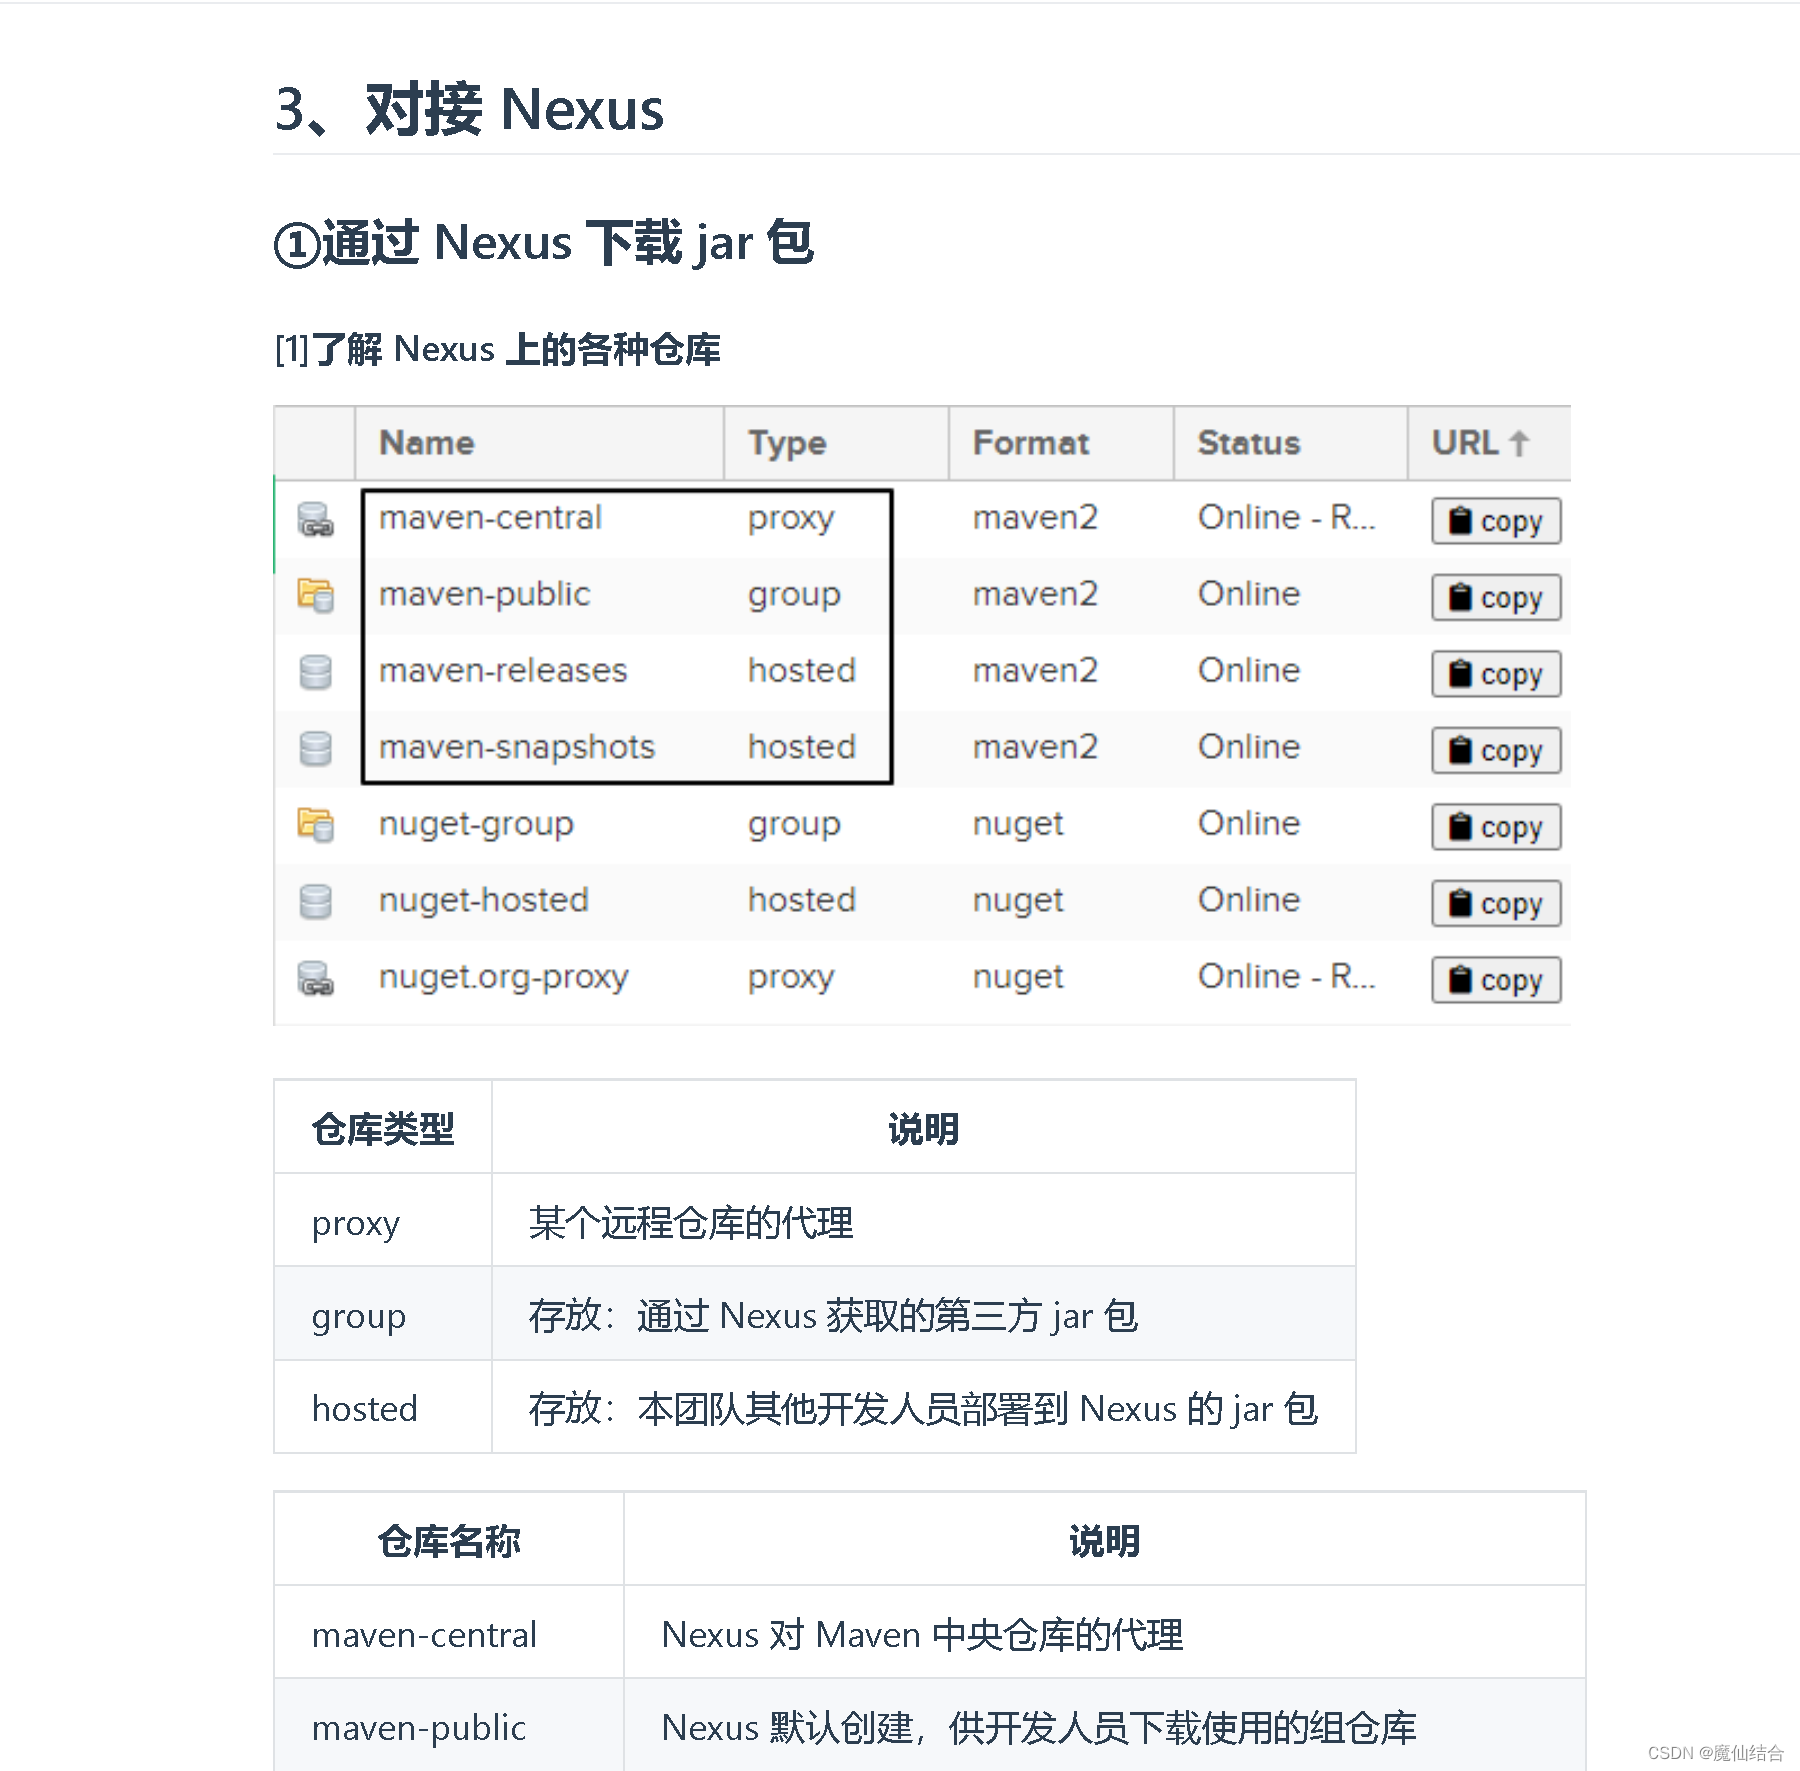Click the '[1]了解 Nexus 上的各种仓库' subheading
1800x1771 pixels.
[497, 349]
